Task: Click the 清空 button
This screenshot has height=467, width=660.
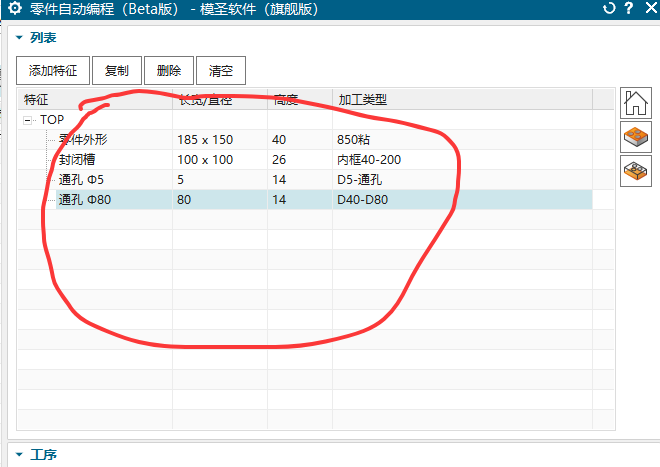Action: pos(221,70)
